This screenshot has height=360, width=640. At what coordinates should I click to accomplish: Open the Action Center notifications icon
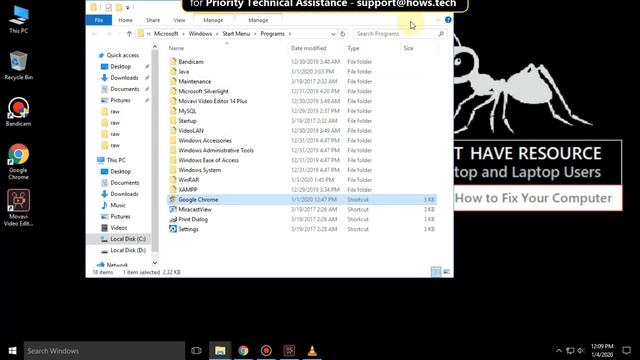click(x=626, y=351)
